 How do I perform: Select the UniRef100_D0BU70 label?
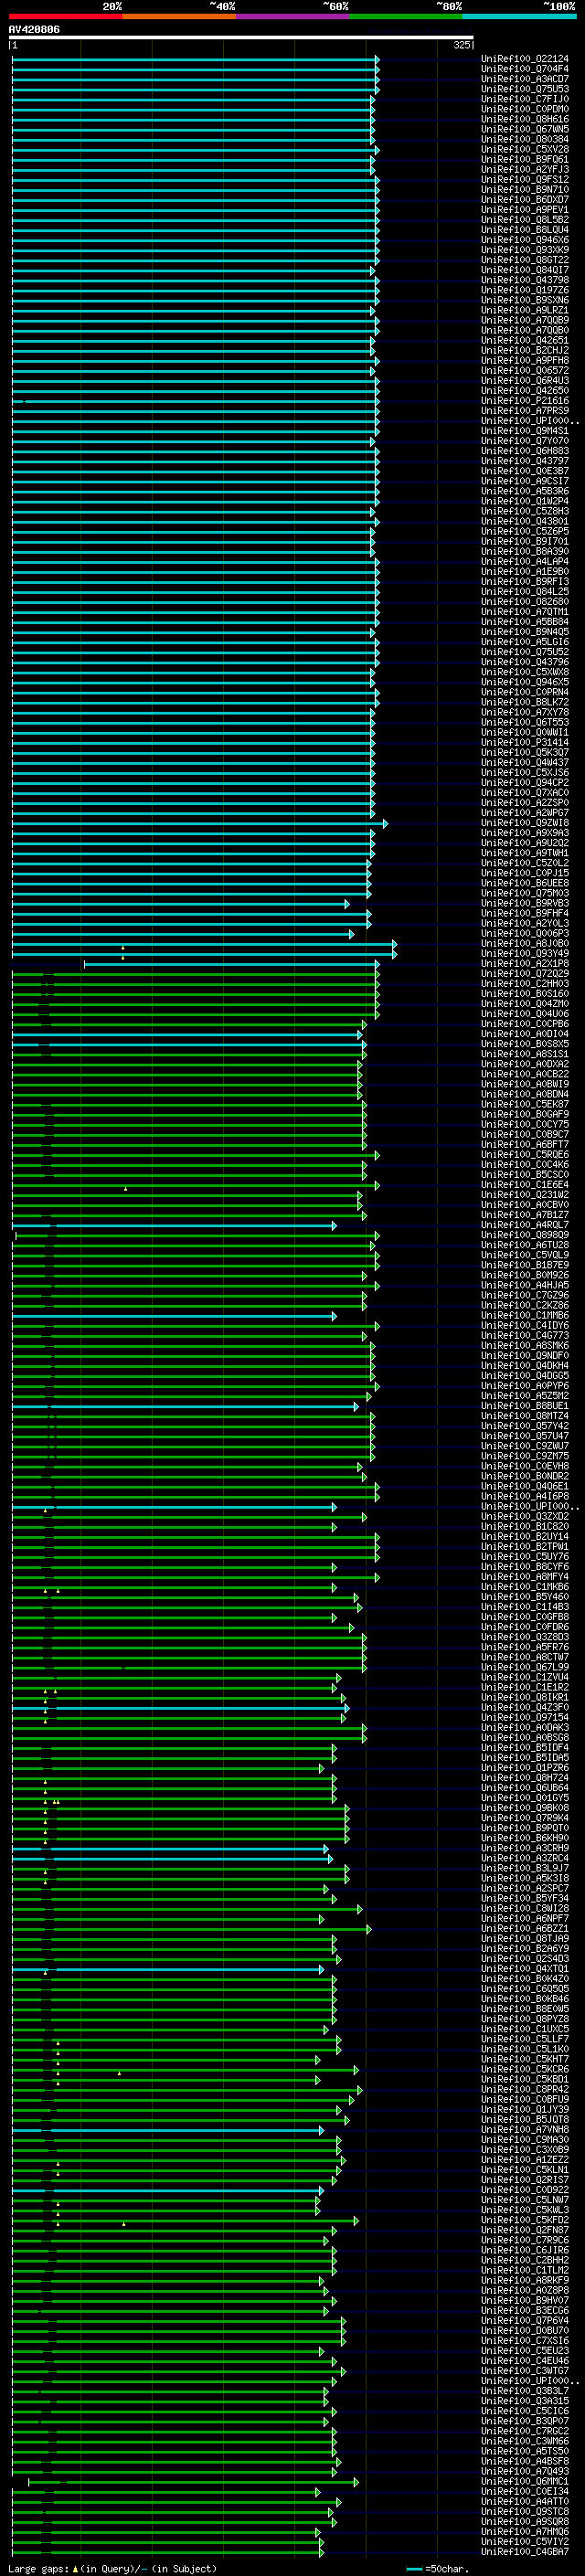click(525, 2330)
